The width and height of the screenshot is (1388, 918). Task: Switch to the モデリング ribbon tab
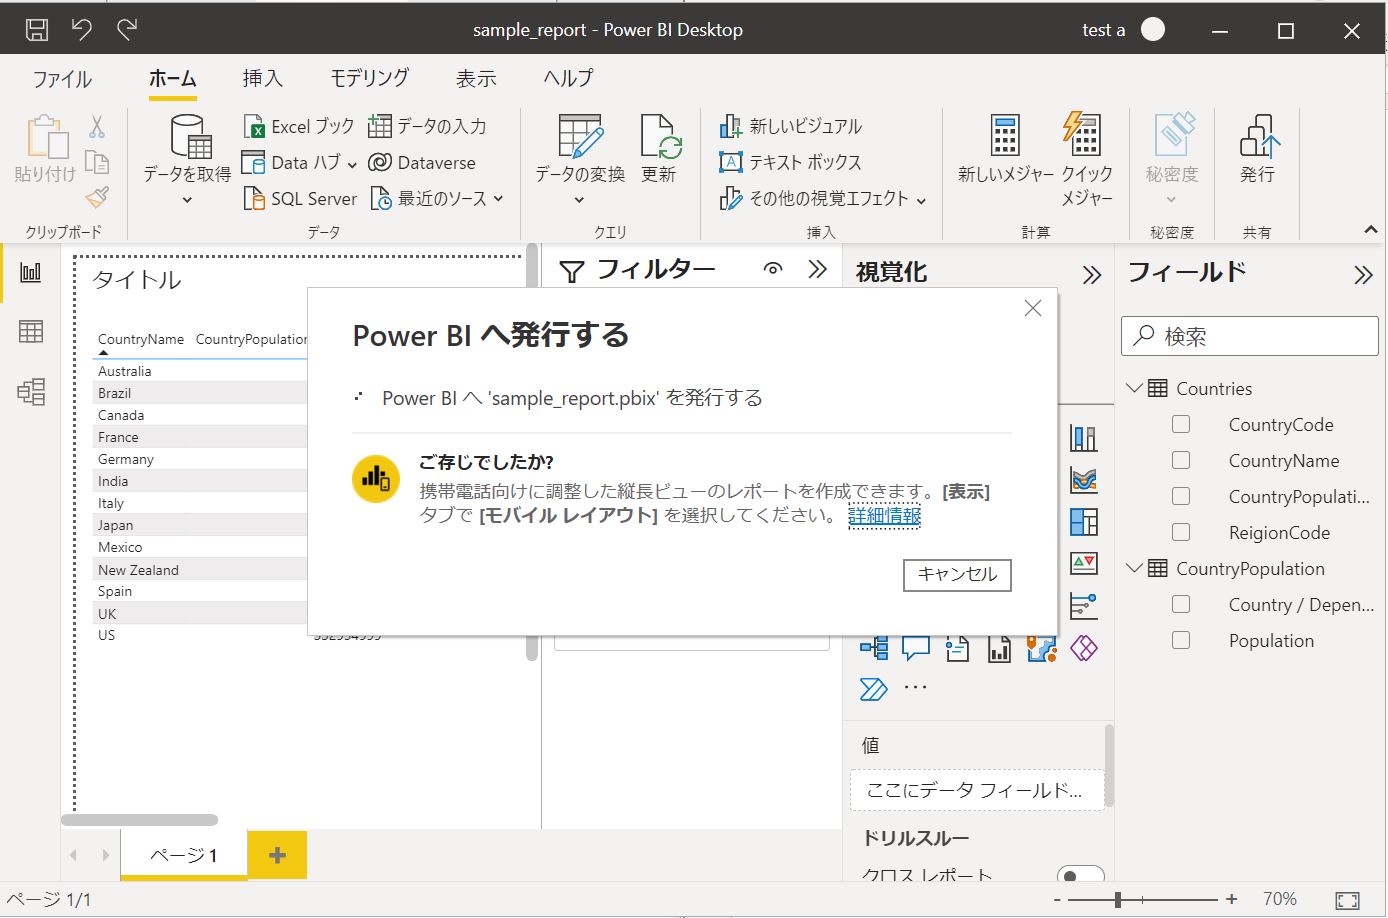370,78
